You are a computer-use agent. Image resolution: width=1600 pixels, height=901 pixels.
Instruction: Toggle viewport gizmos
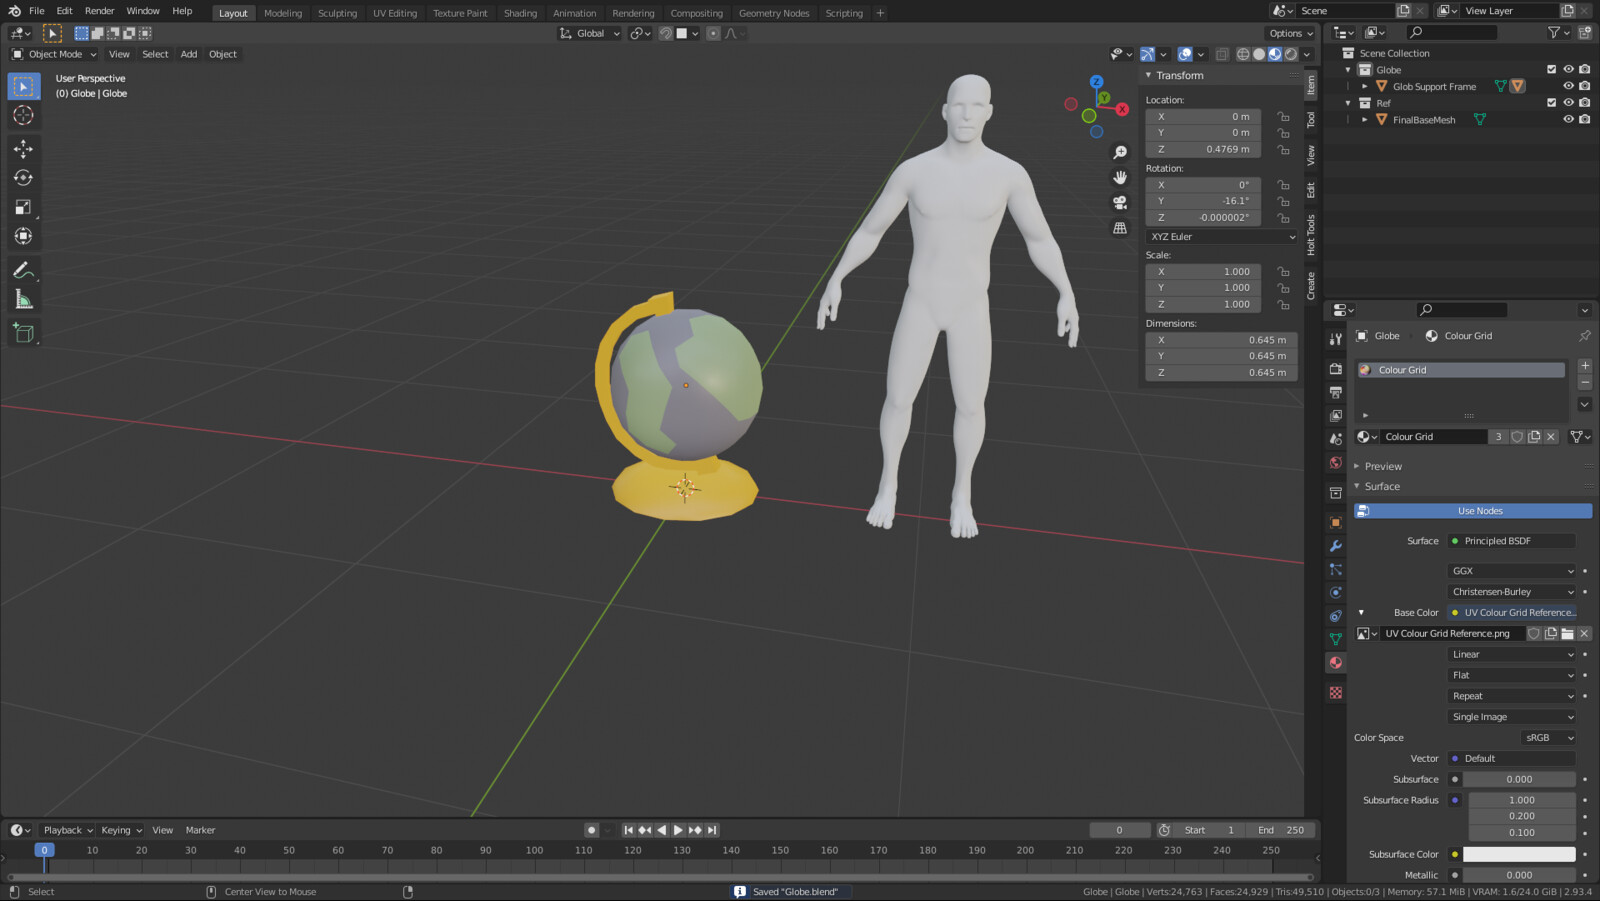[1147, 54]
